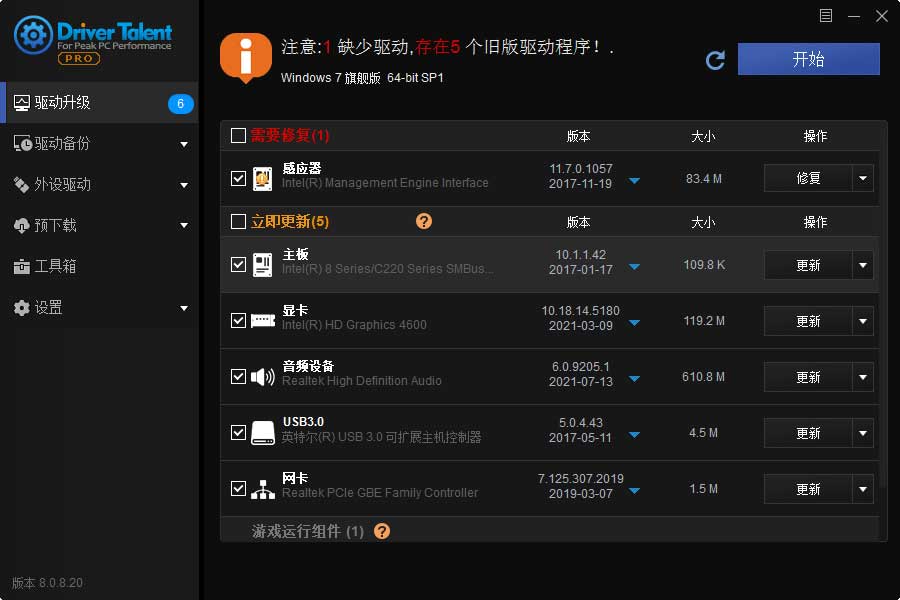Viewport: 900px width, 600px height.
Task: Open version dropdown for 感应器 11.7.0.1057
Action: [x=634, y=181]
